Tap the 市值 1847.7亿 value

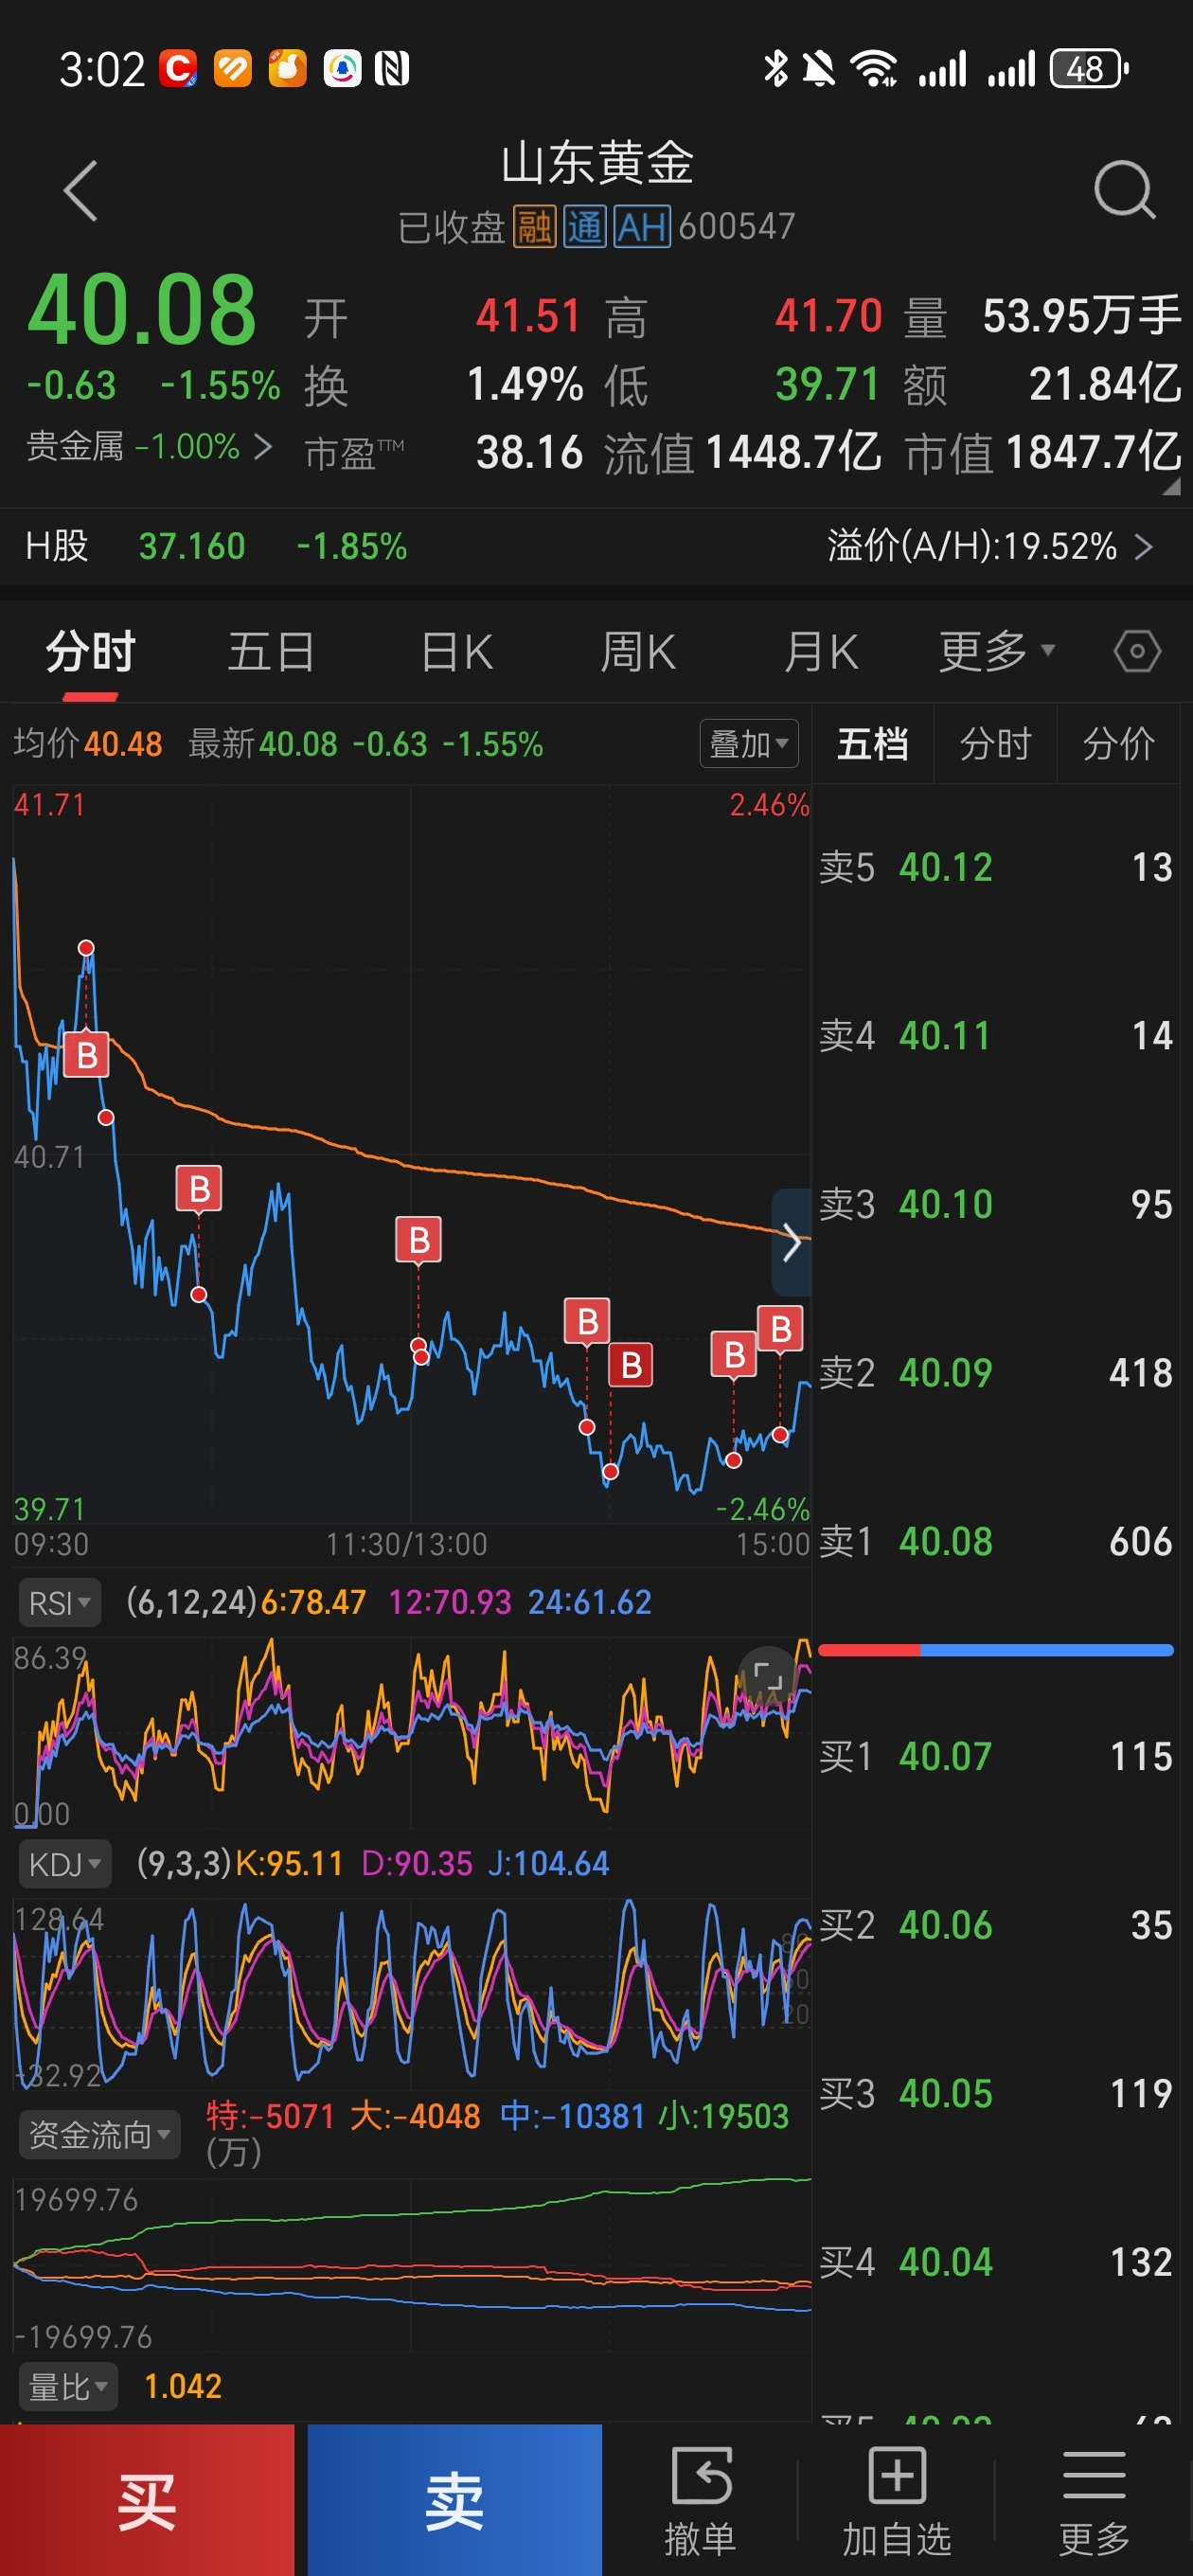point(1093,452)
